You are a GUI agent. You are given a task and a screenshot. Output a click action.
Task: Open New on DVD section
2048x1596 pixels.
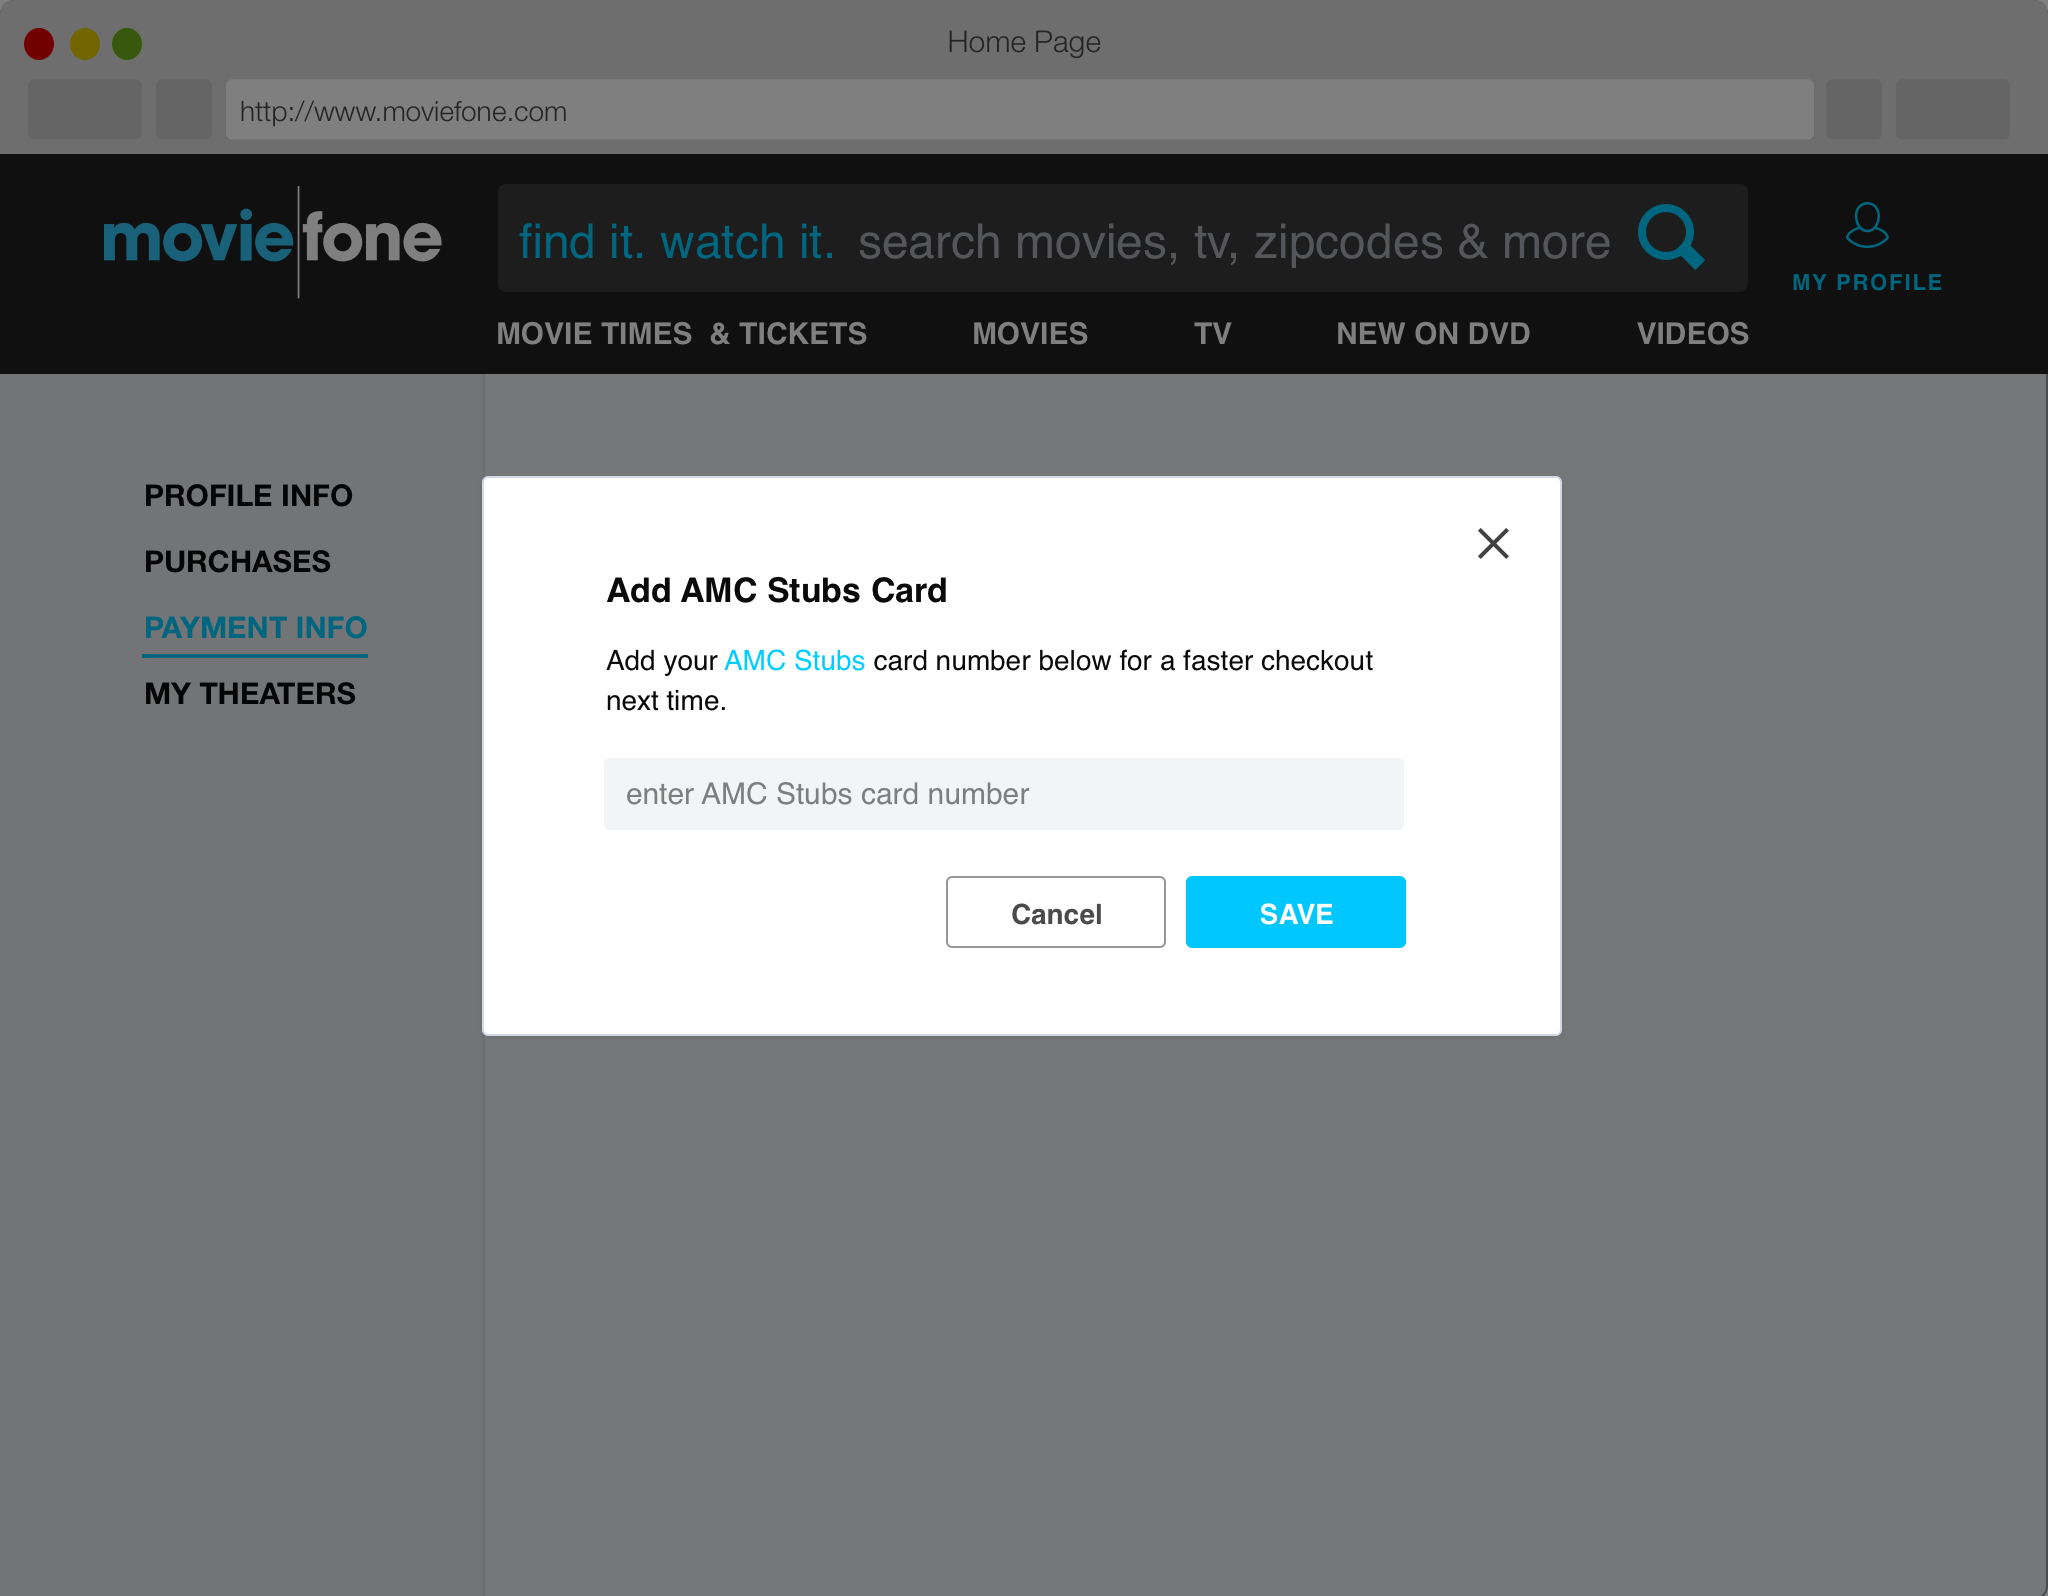click(x=1432, y=334)
